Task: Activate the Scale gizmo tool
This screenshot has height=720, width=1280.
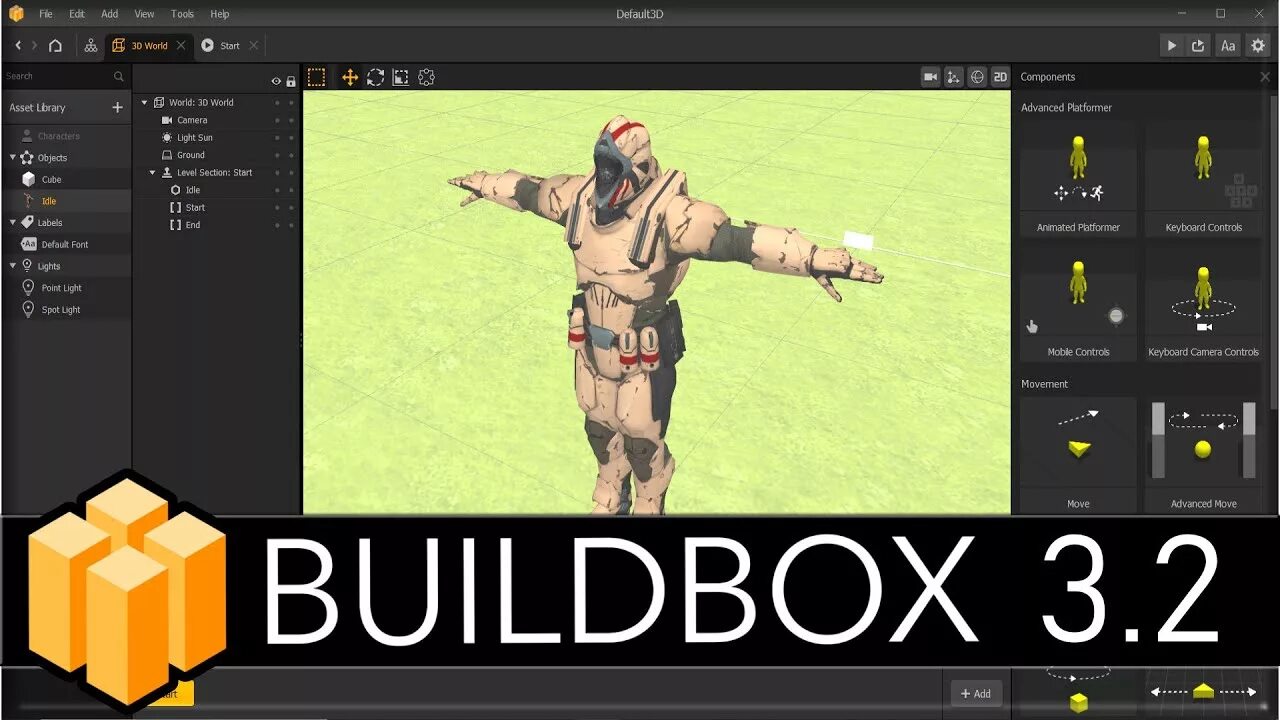Action: coord(400,77)
